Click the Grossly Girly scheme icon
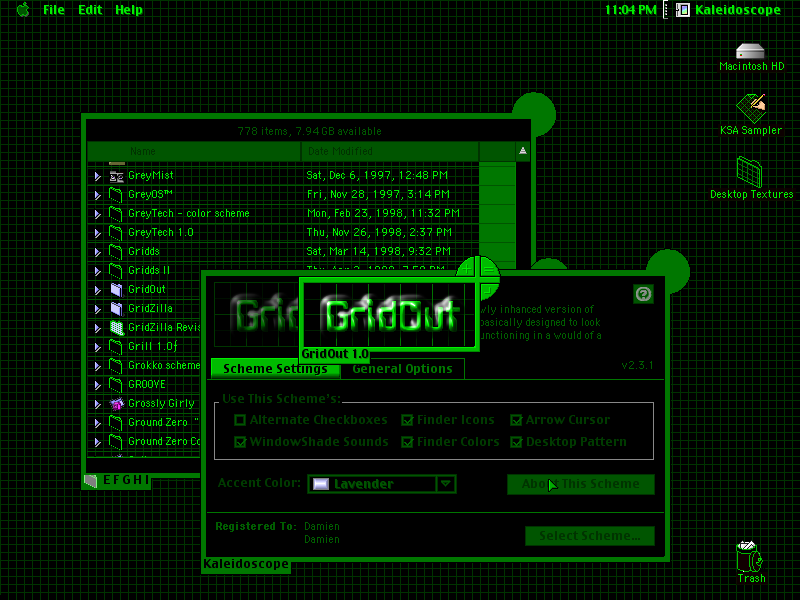This screenshot has width=800, height=600. click(x=117, y=404)
